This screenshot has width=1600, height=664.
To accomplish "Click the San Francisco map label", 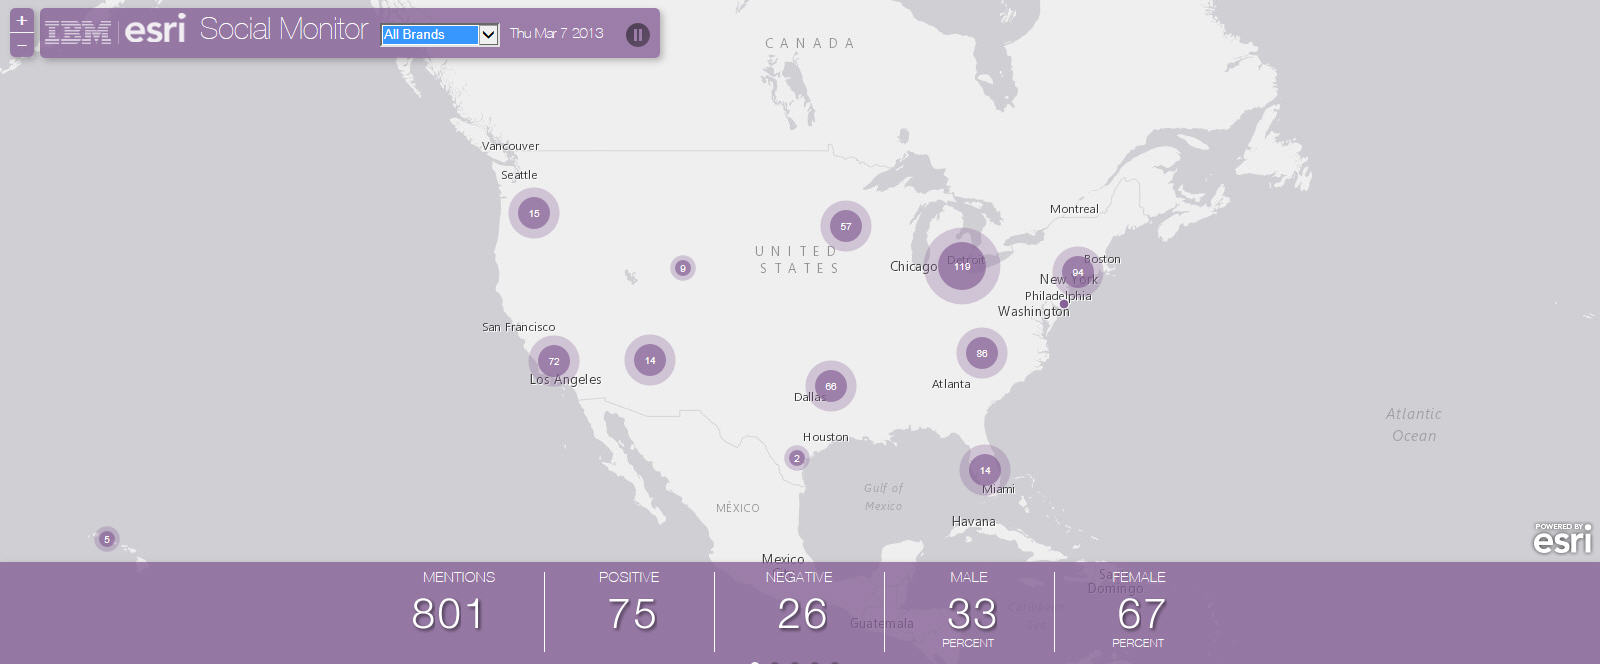I will [518, 327].
